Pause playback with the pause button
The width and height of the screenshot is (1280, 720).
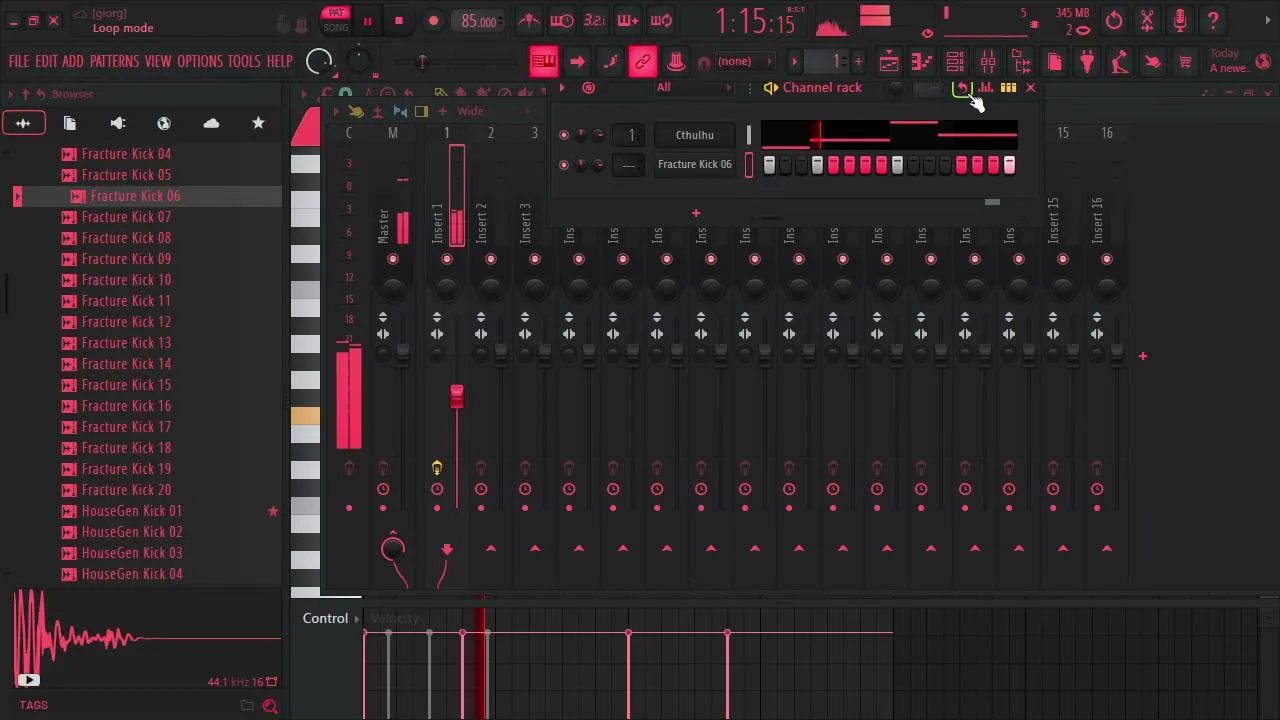(367, 21)
